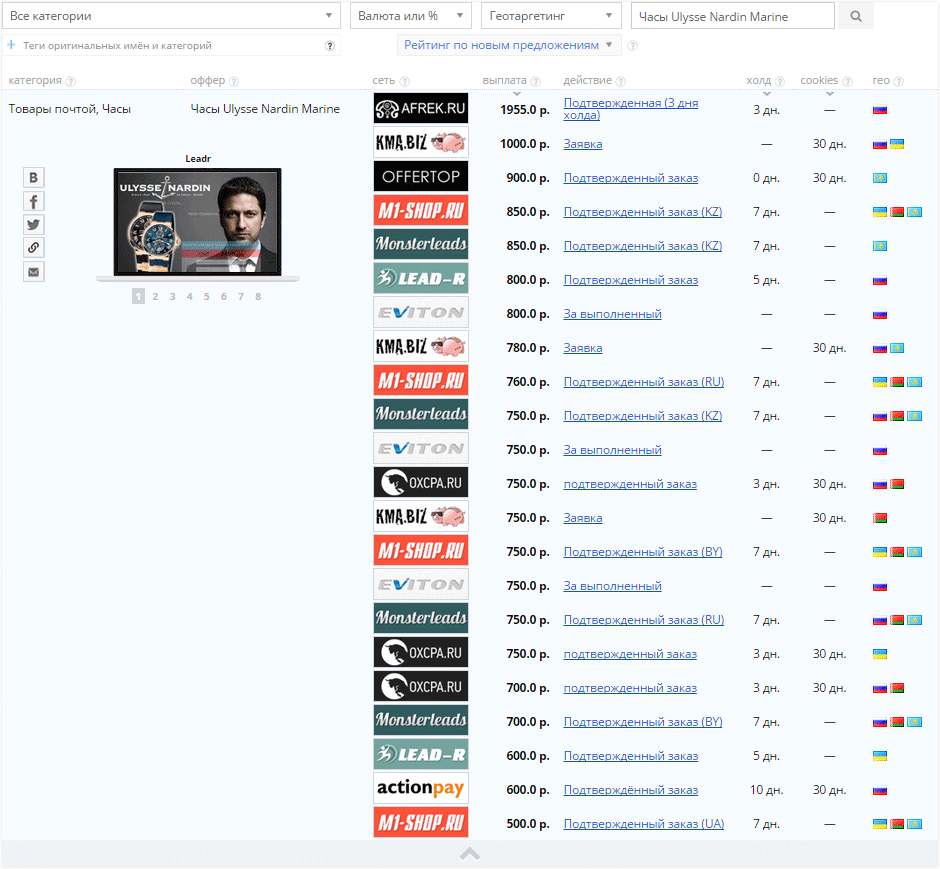The width and height of the screenshot is (940, 869).
Task: Click the Ulysse Nardin landing page thumbnail
Action: pos(197,222)
